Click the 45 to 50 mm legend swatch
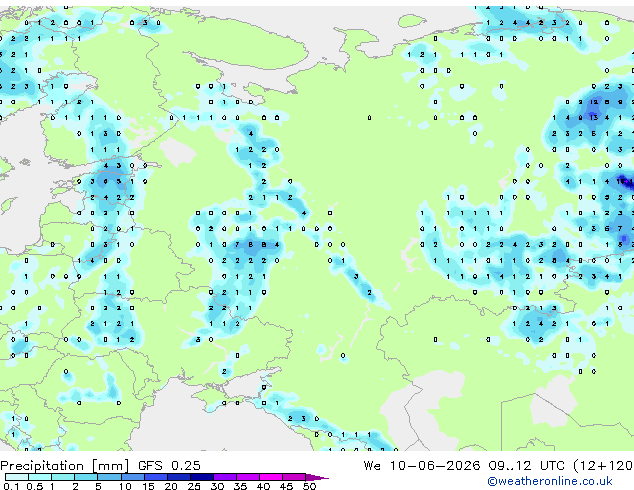 click(x=294, y=477)
